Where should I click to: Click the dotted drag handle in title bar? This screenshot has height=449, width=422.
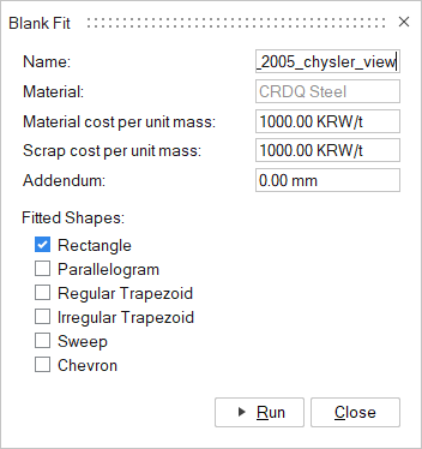236,23
